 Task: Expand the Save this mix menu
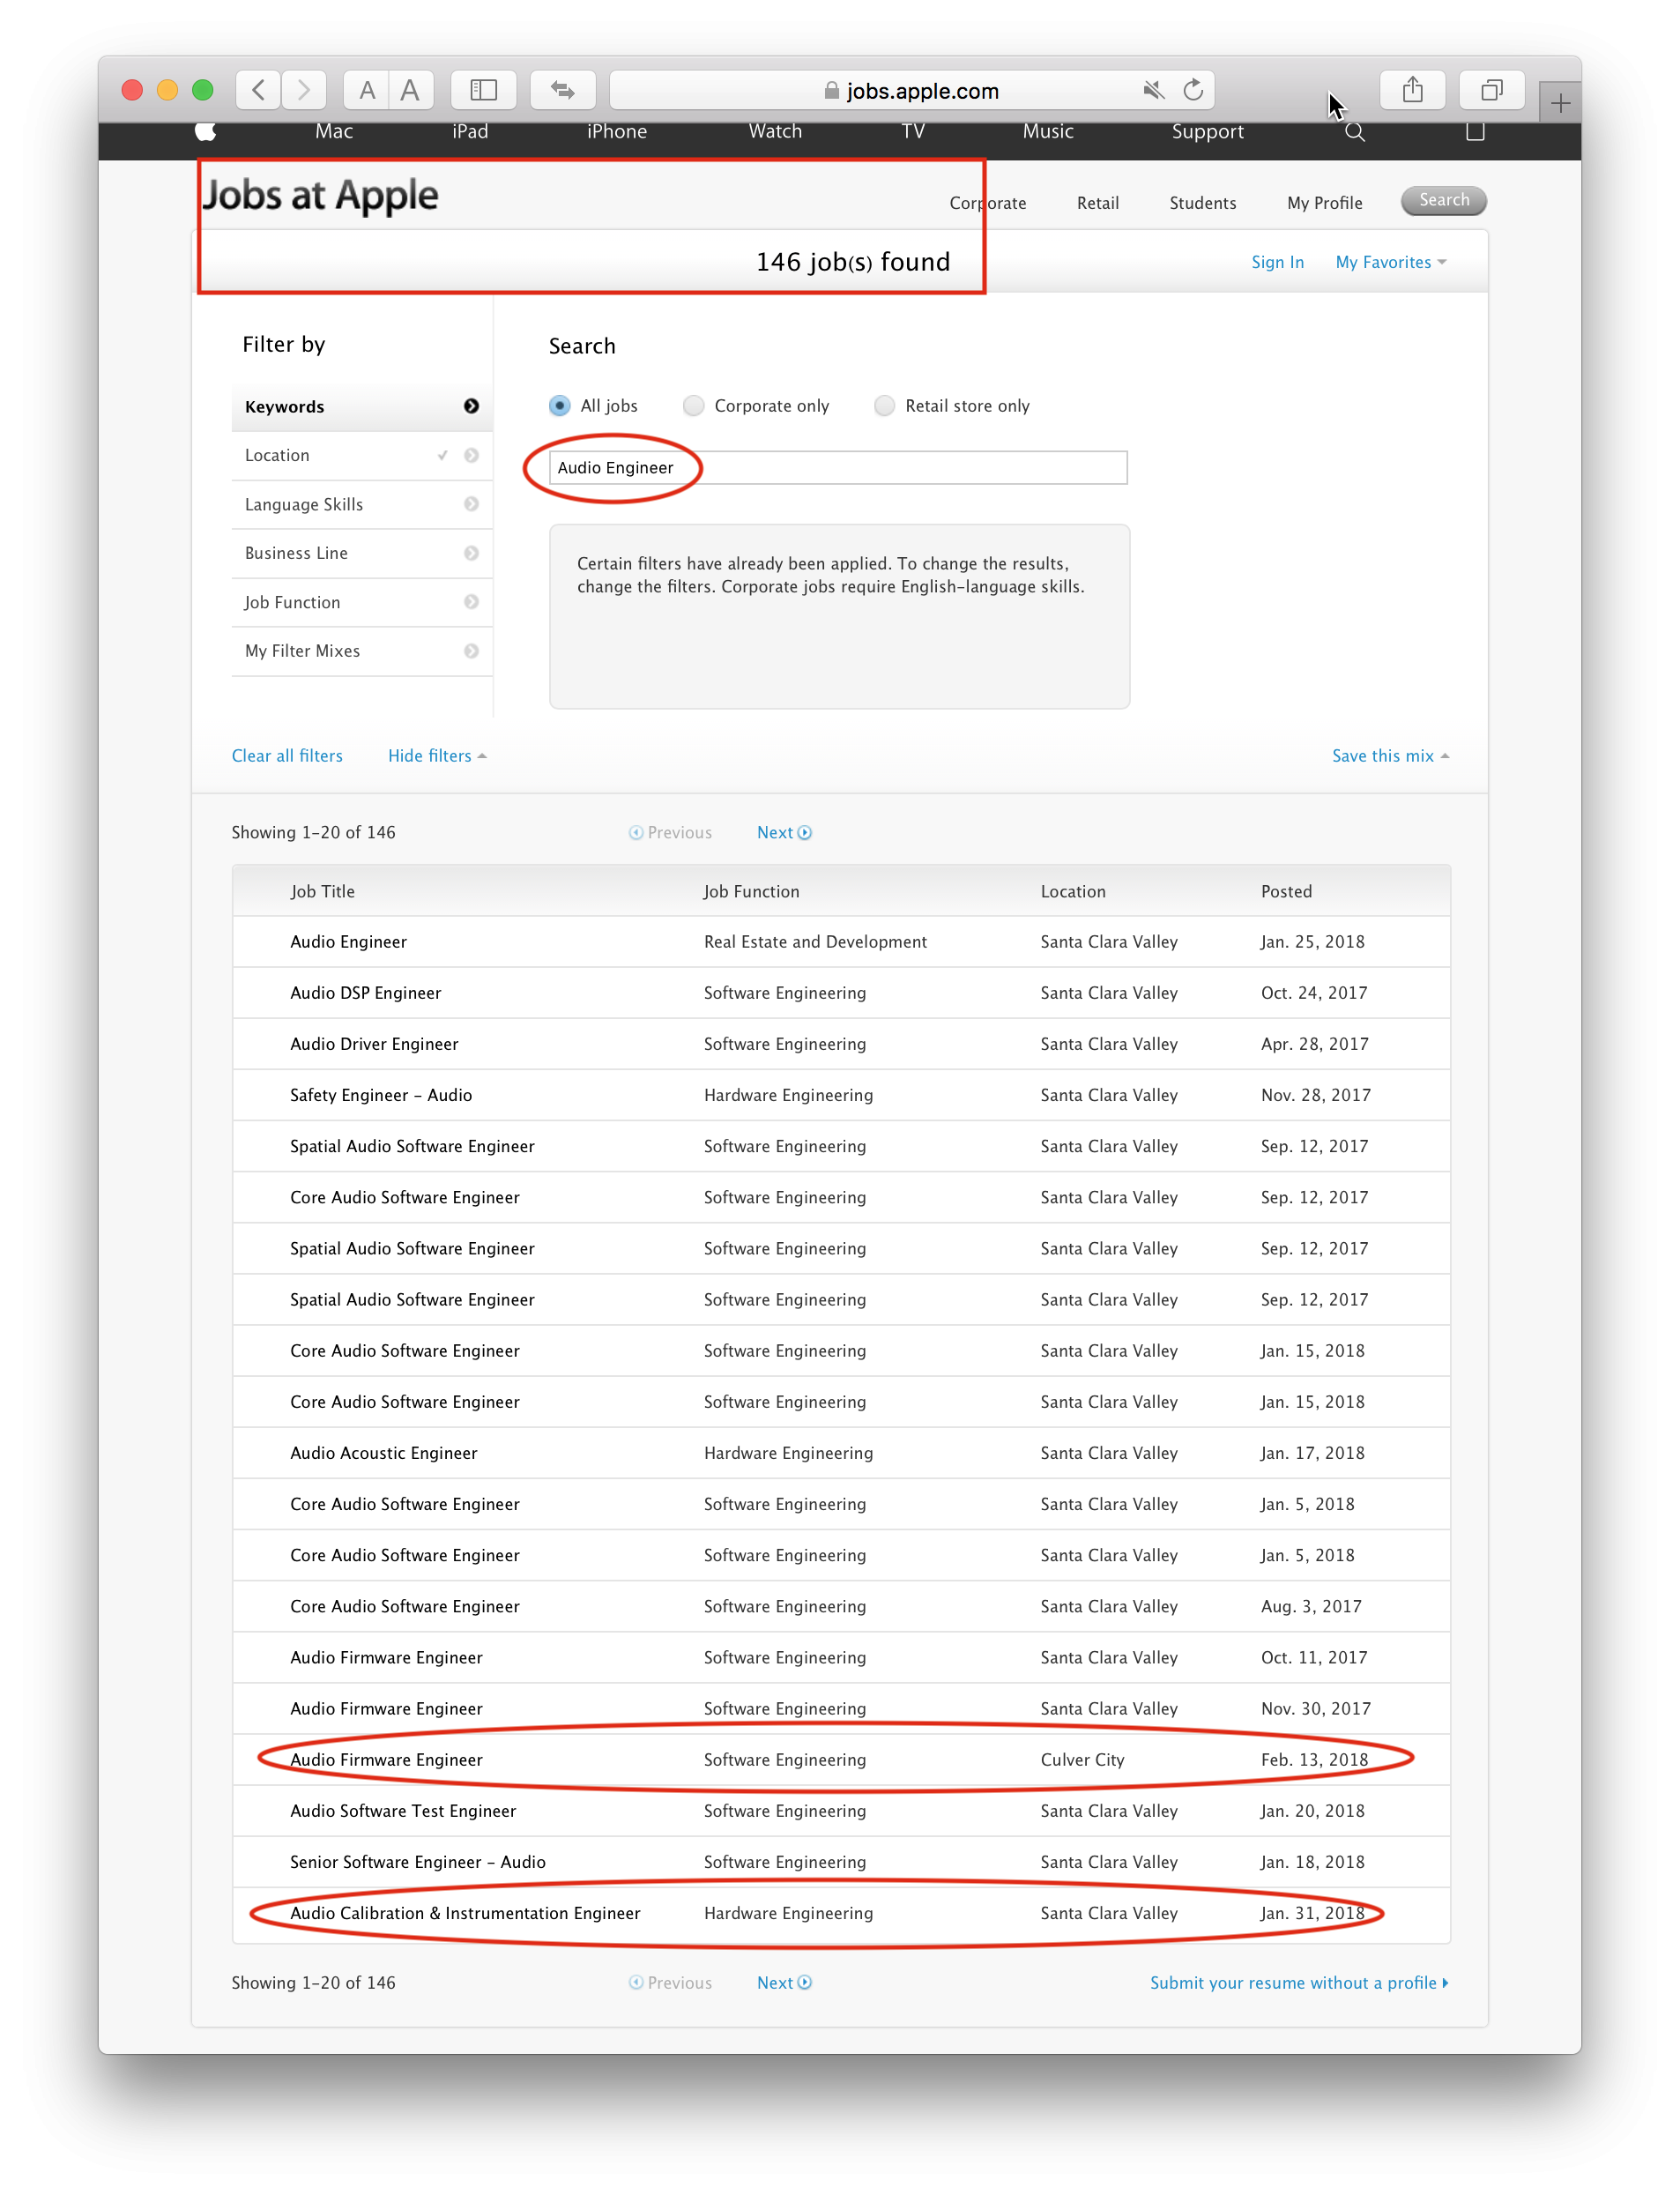click(1389, 756)
